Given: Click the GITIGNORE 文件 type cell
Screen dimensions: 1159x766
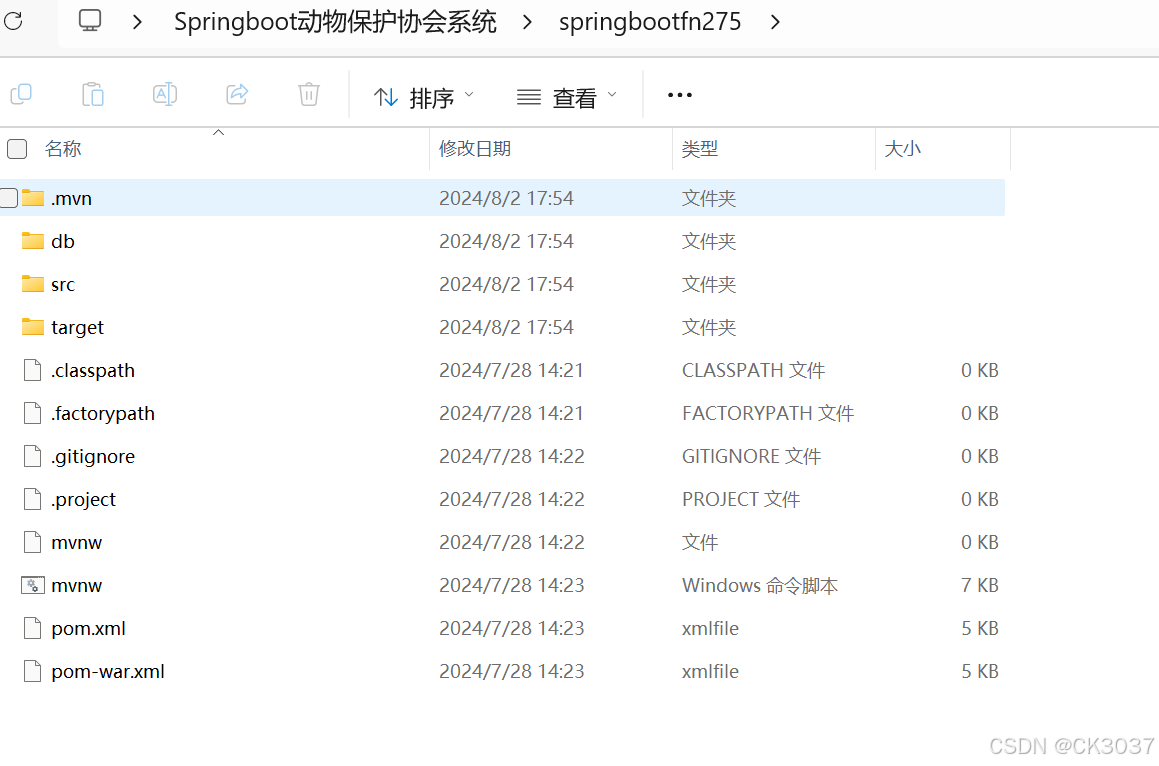Looking at the screenshot, I should (x=751, y=456).
